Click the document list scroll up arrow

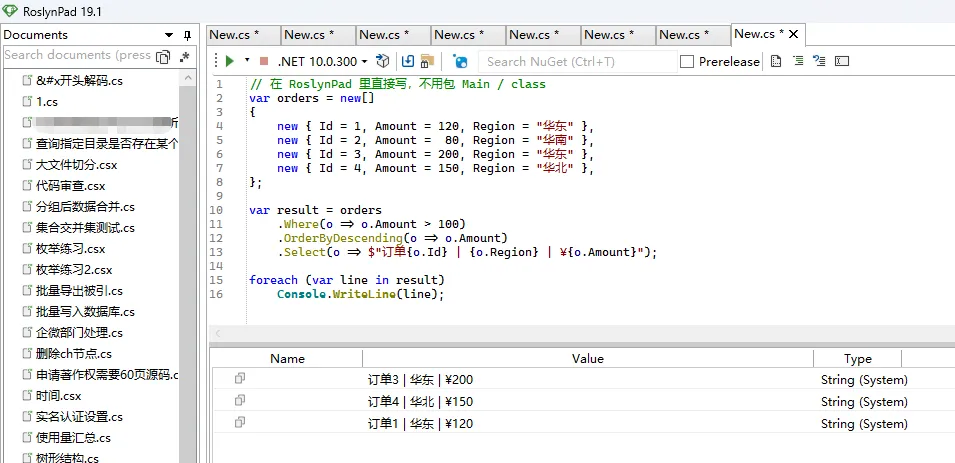188,78
